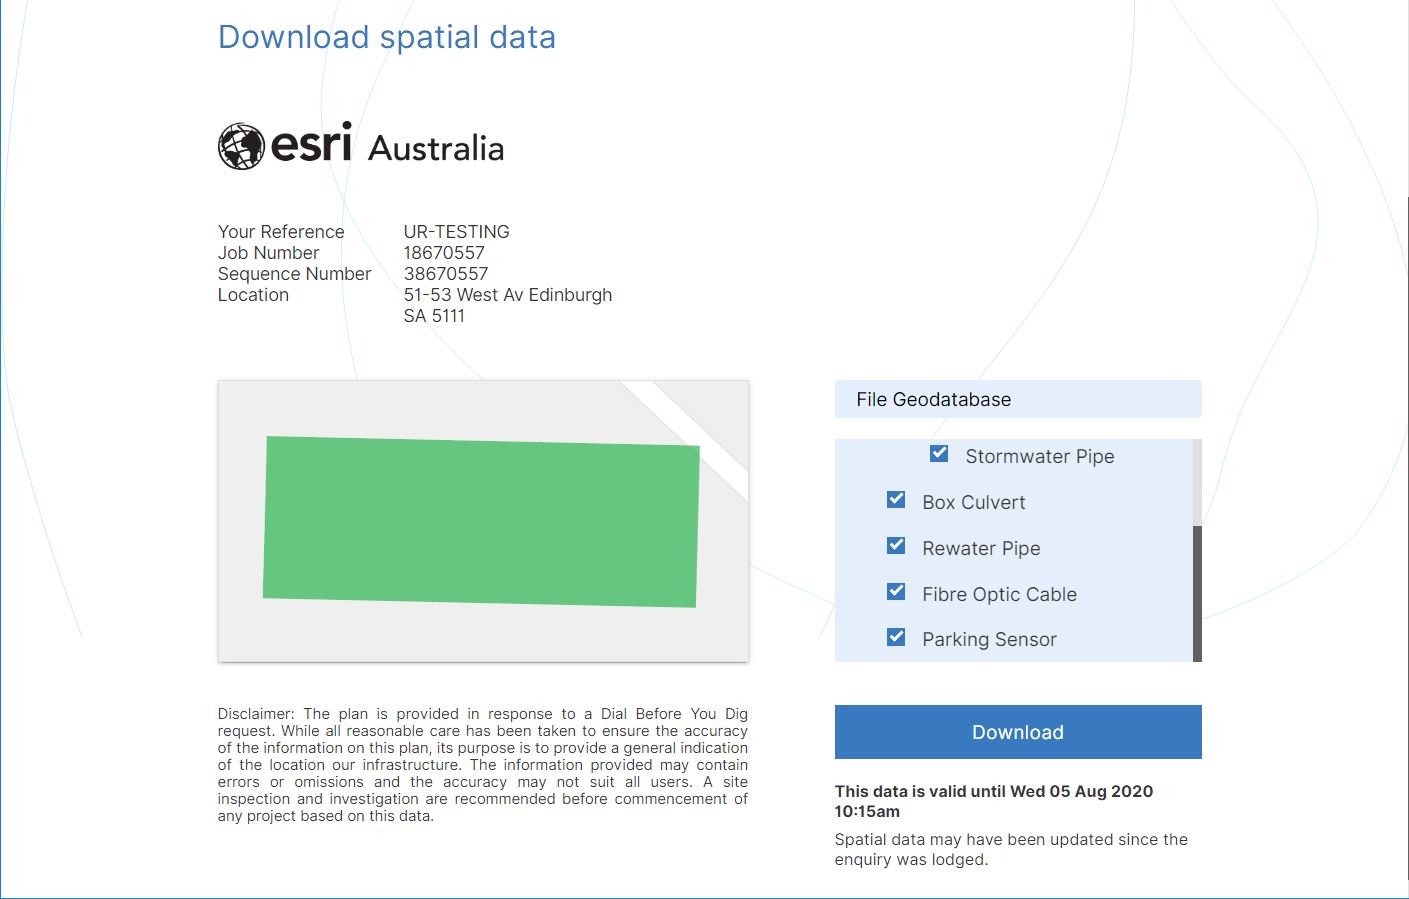Click the layer list scrollbar thumb
This screenshot has width=1409, height=899.
1197,592
